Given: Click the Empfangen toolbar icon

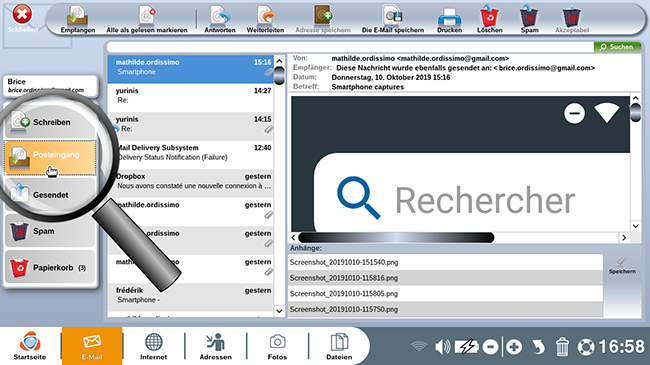Looking at the screenshot, I should click(78, 19).
